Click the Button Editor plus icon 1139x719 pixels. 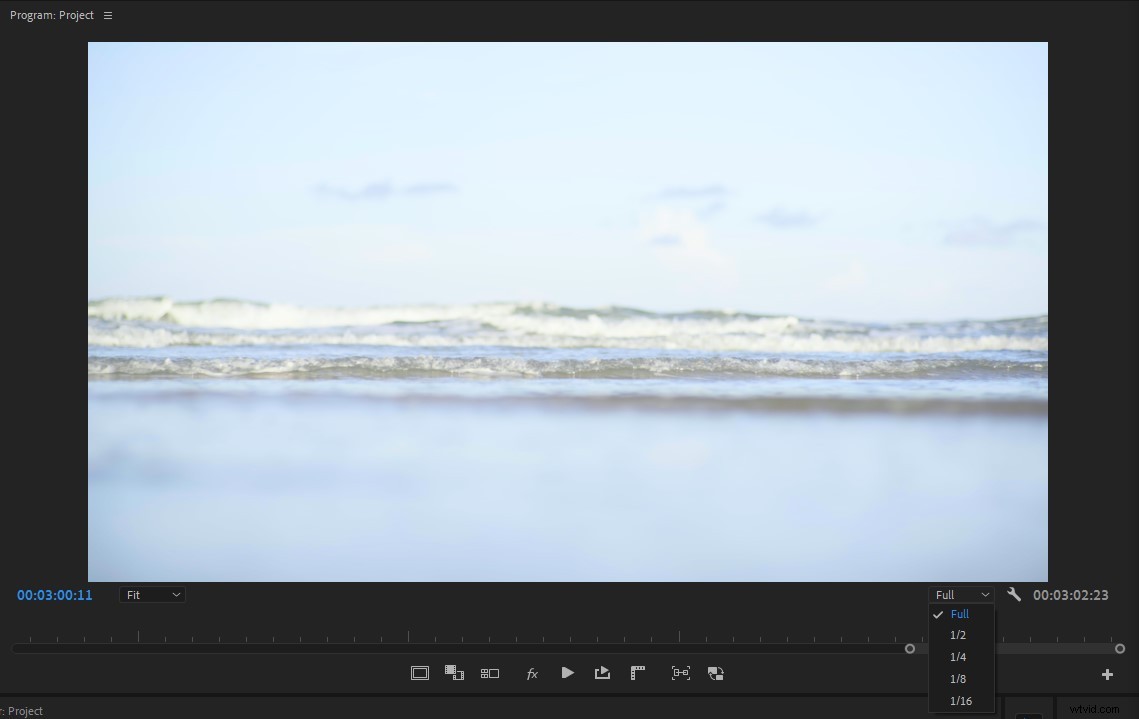click(1108, 675)
